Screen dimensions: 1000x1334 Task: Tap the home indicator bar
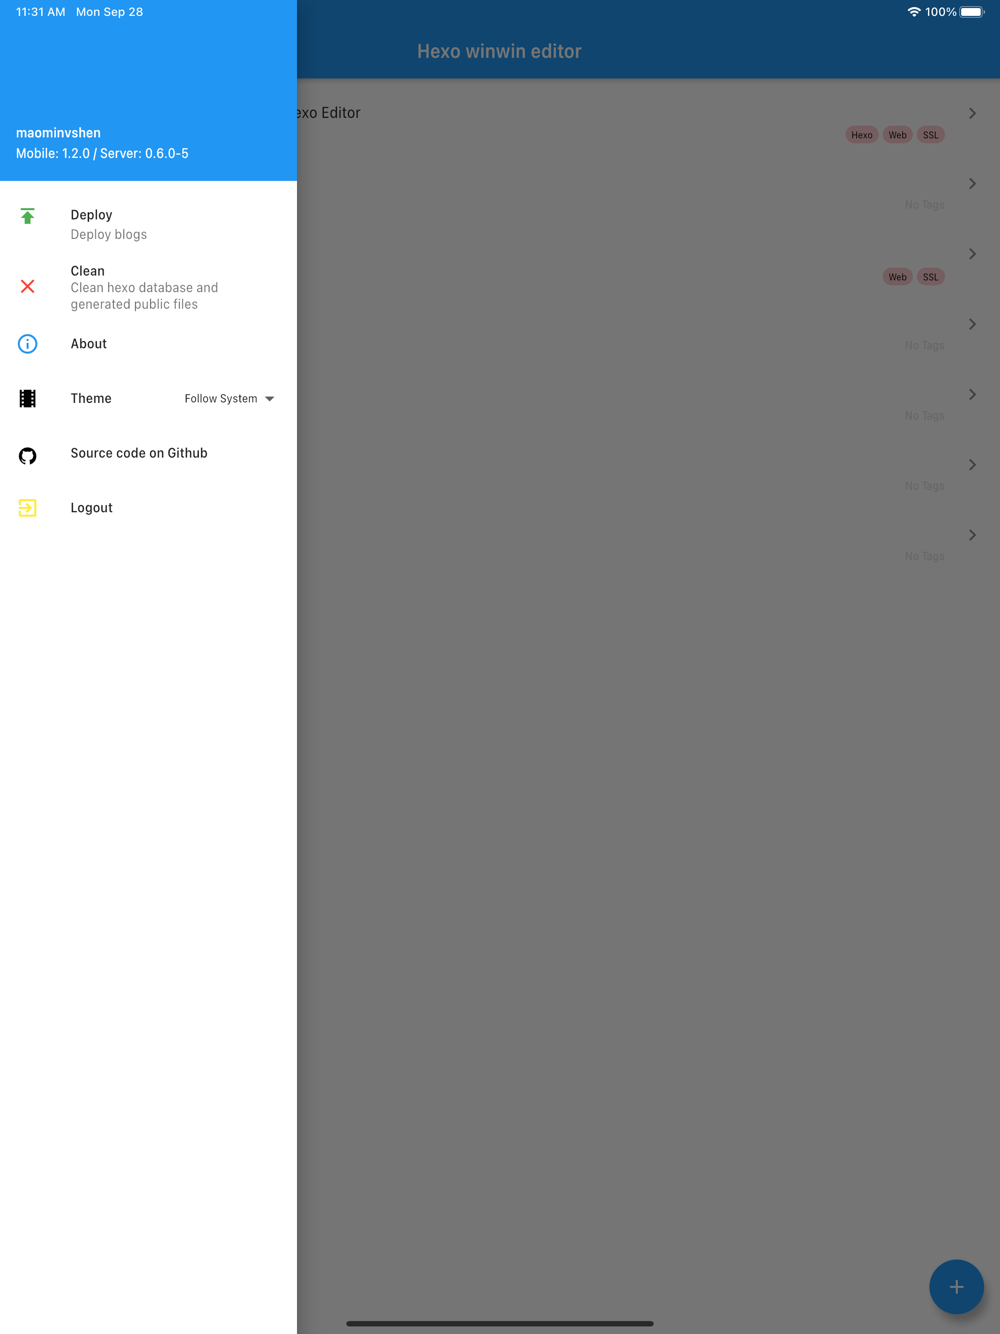point(500,1323)
